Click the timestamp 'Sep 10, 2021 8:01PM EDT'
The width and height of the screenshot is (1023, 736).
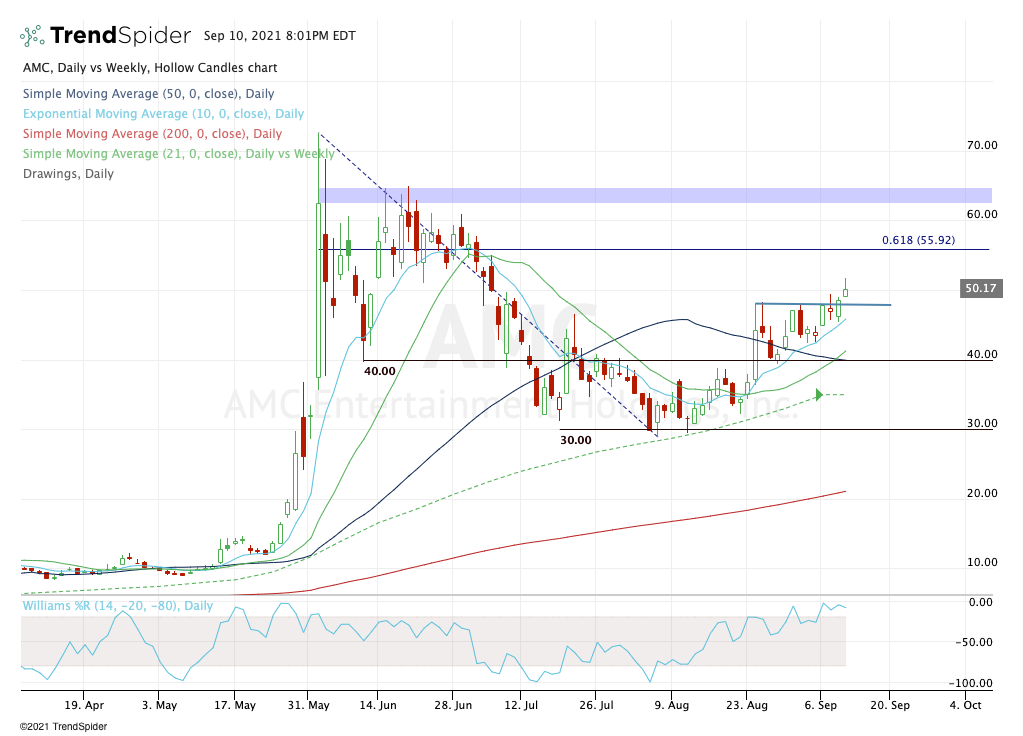279,36
